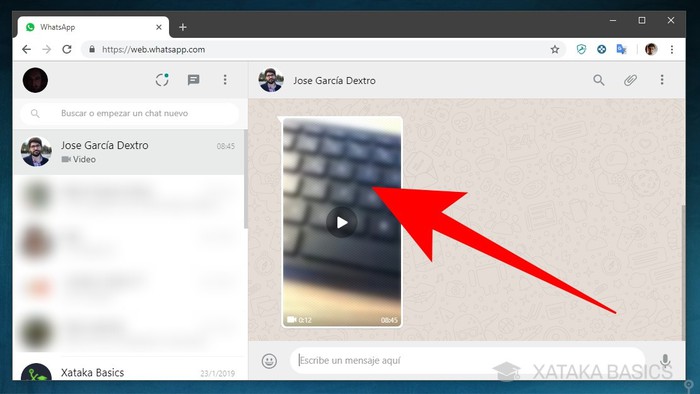The image size is (700, 394).
Task: Focus the search or new chat box
Action: pyautogui.click(x=129, y=113)
